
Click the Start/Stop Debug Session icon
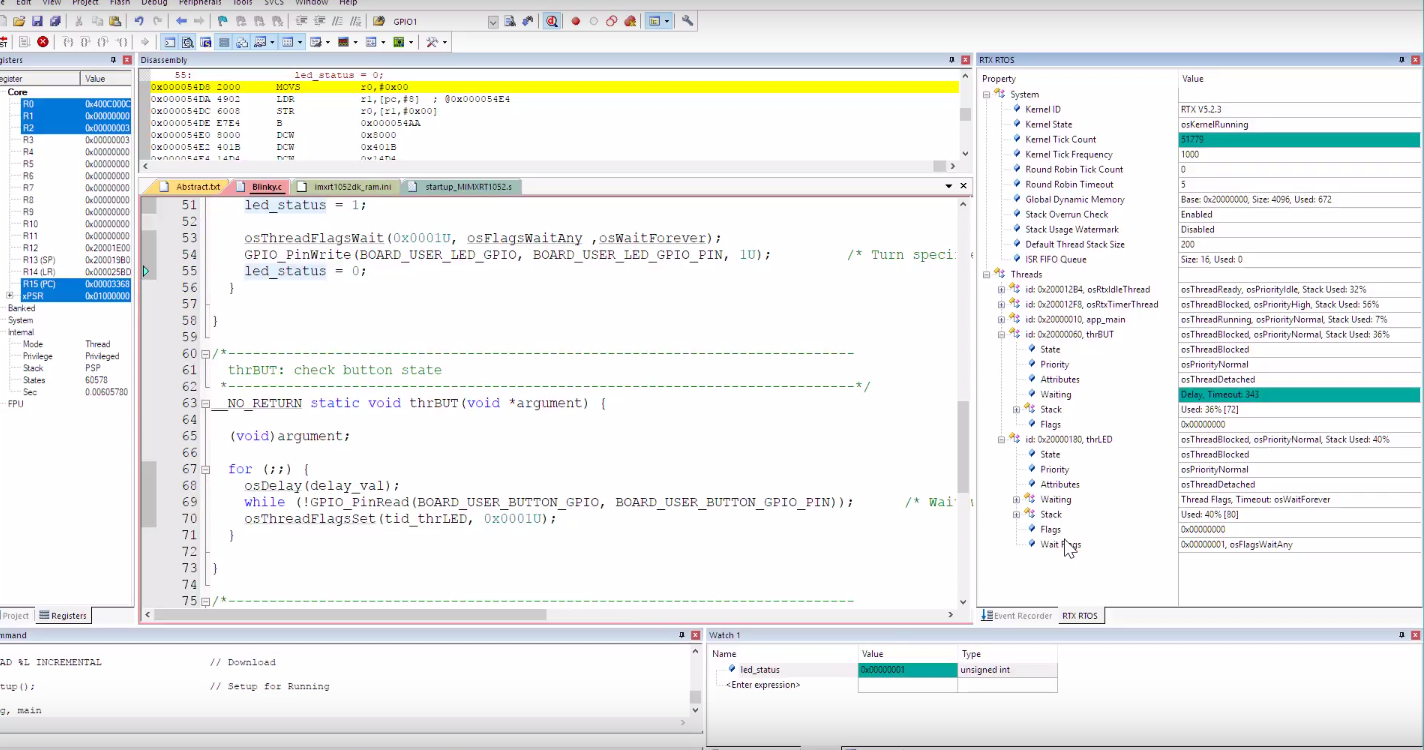pos(551,21)
